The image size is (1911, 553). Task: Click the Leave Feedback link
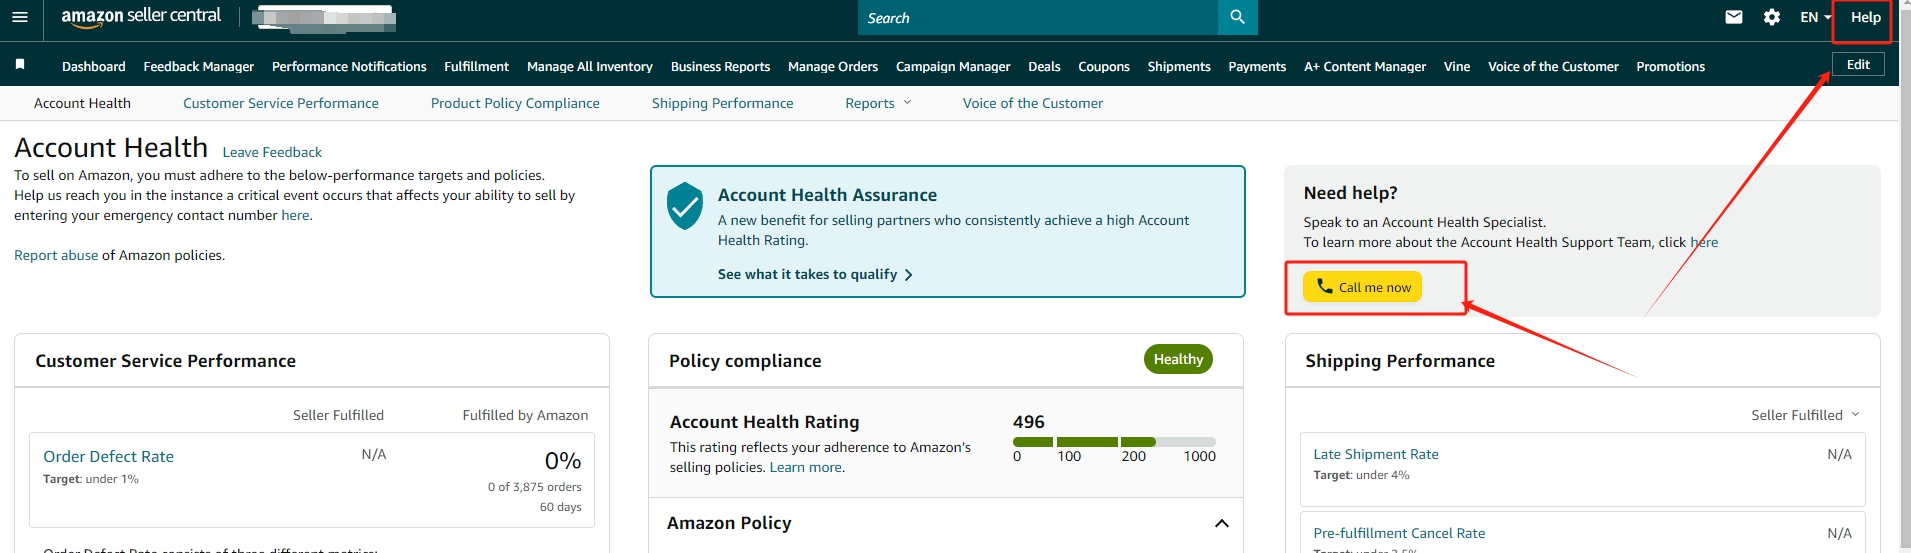(x=272, y=152)
